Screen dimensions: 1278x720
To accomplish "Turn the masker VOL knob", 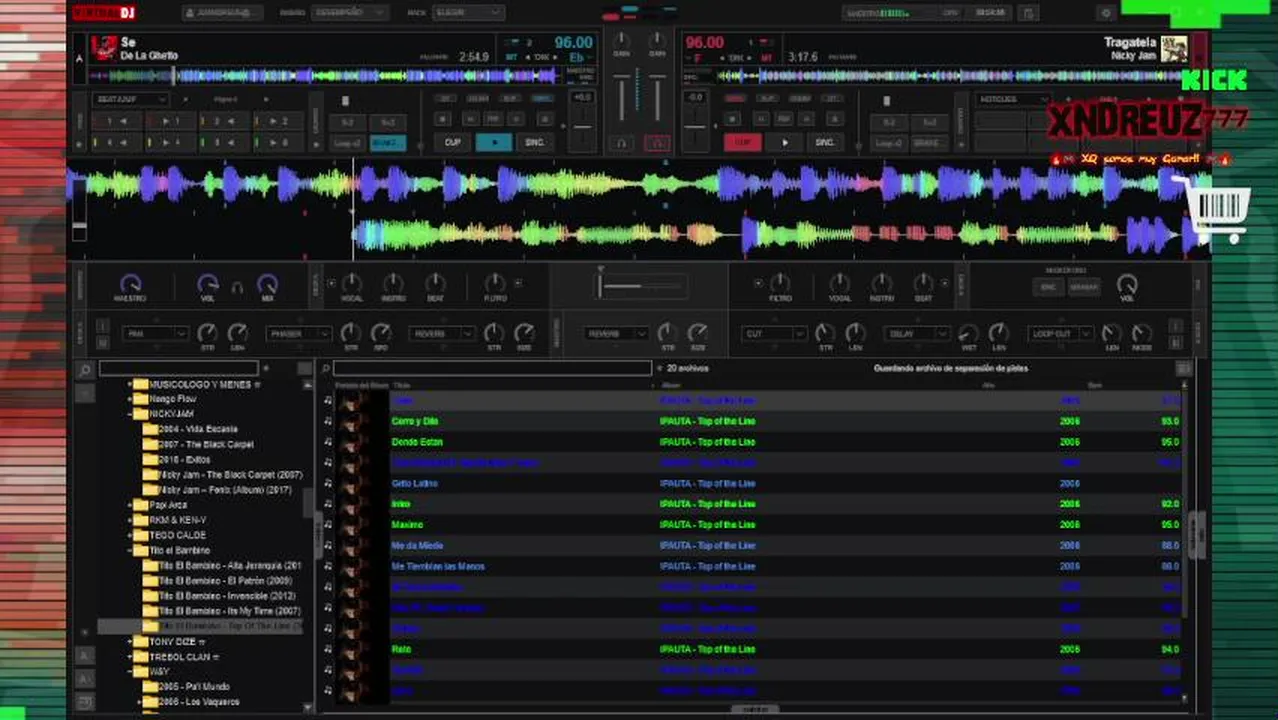I will [1127, 284].
